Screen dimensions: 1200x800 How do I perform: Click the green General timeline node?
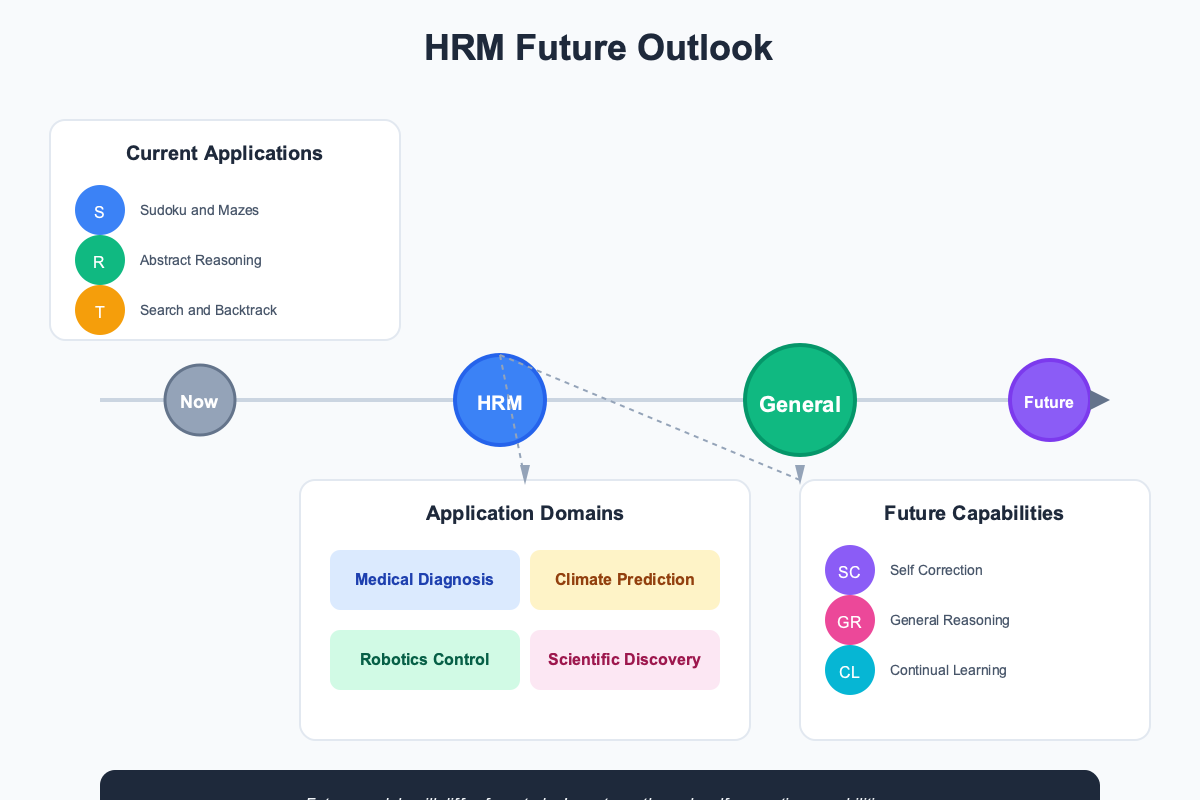800,401
